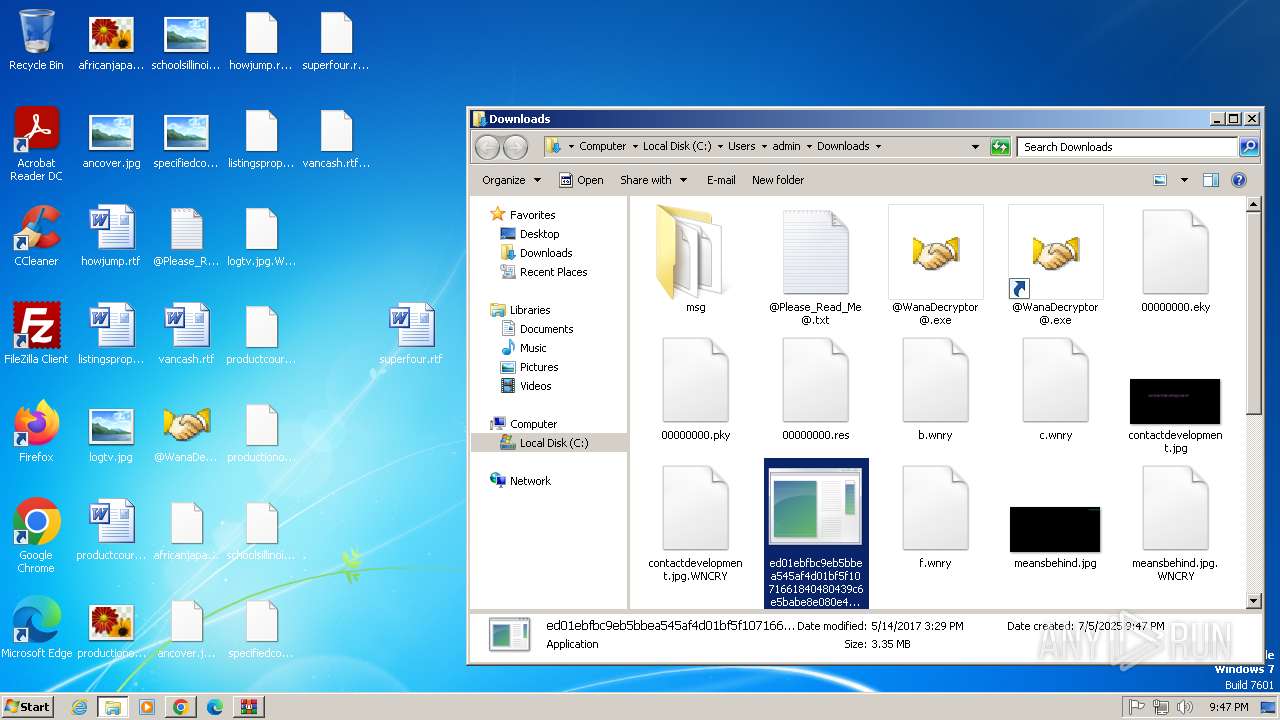This screenshot has width=1280, height=720.
Task: Select the vancash.rtf Word document on the desktop
Action: click(186, 334)
